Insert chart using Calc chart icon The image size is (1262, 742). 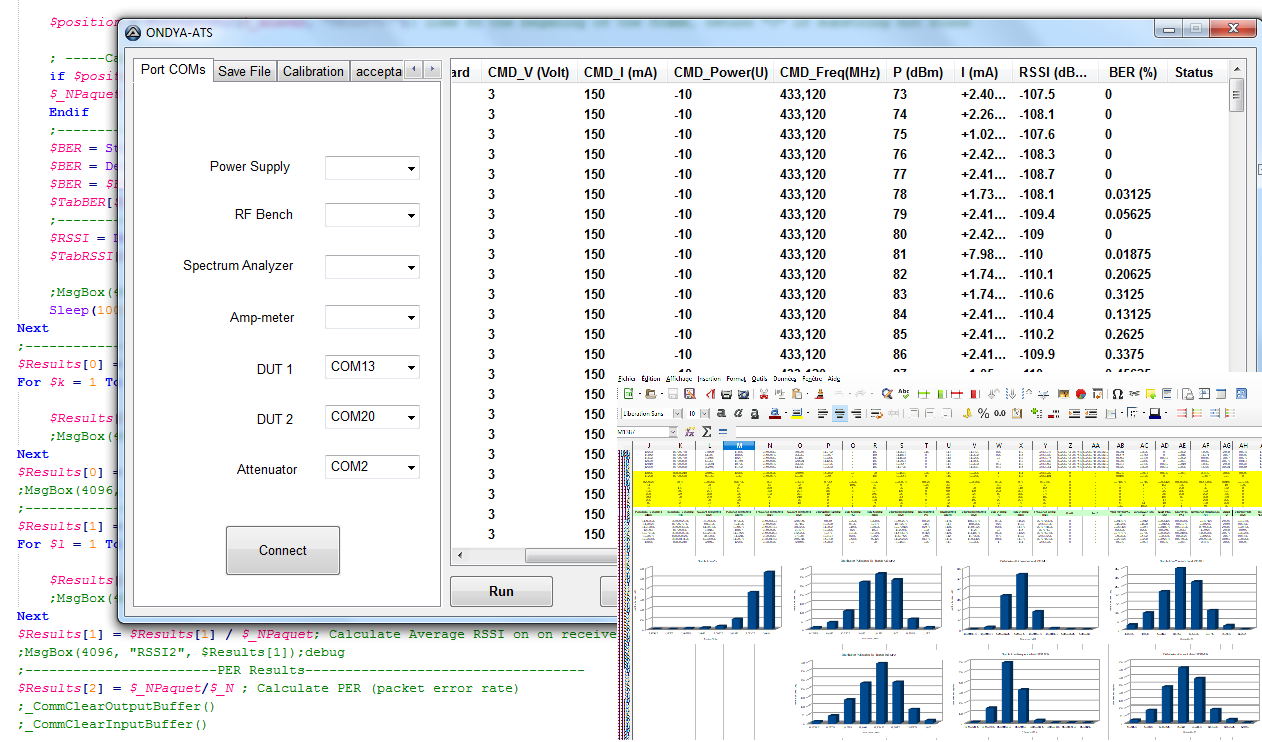click(1081, 394)
